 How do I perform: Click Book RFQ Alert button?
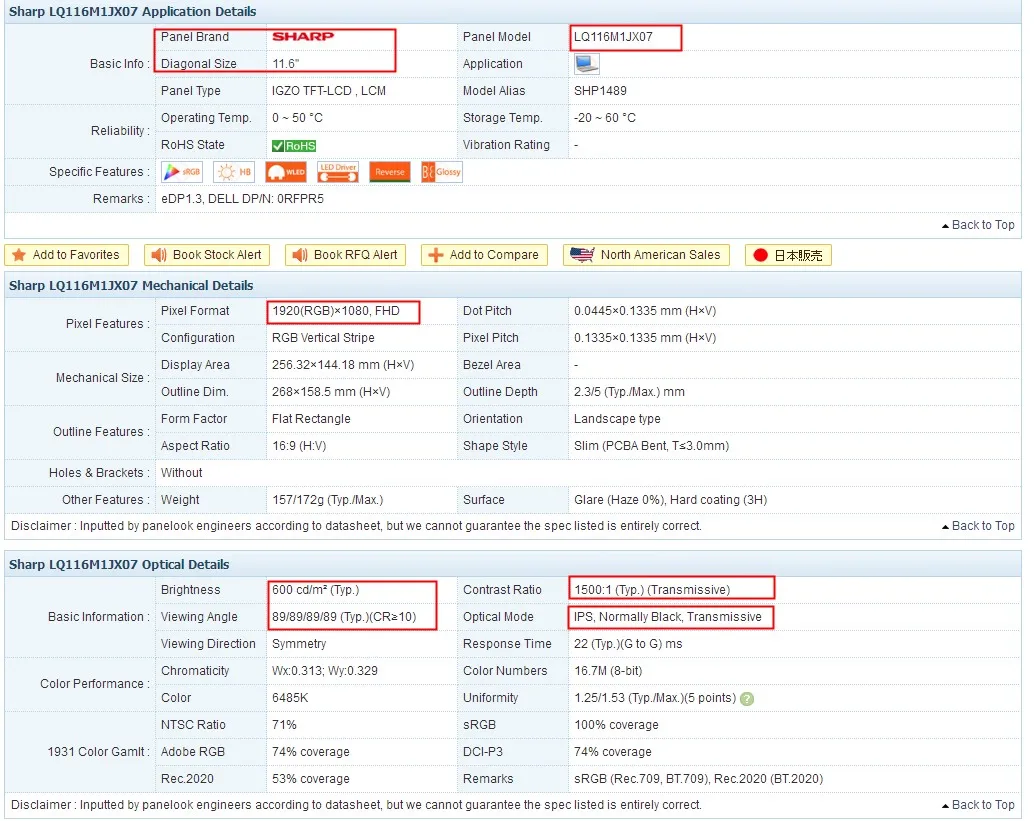click(346, 255)
